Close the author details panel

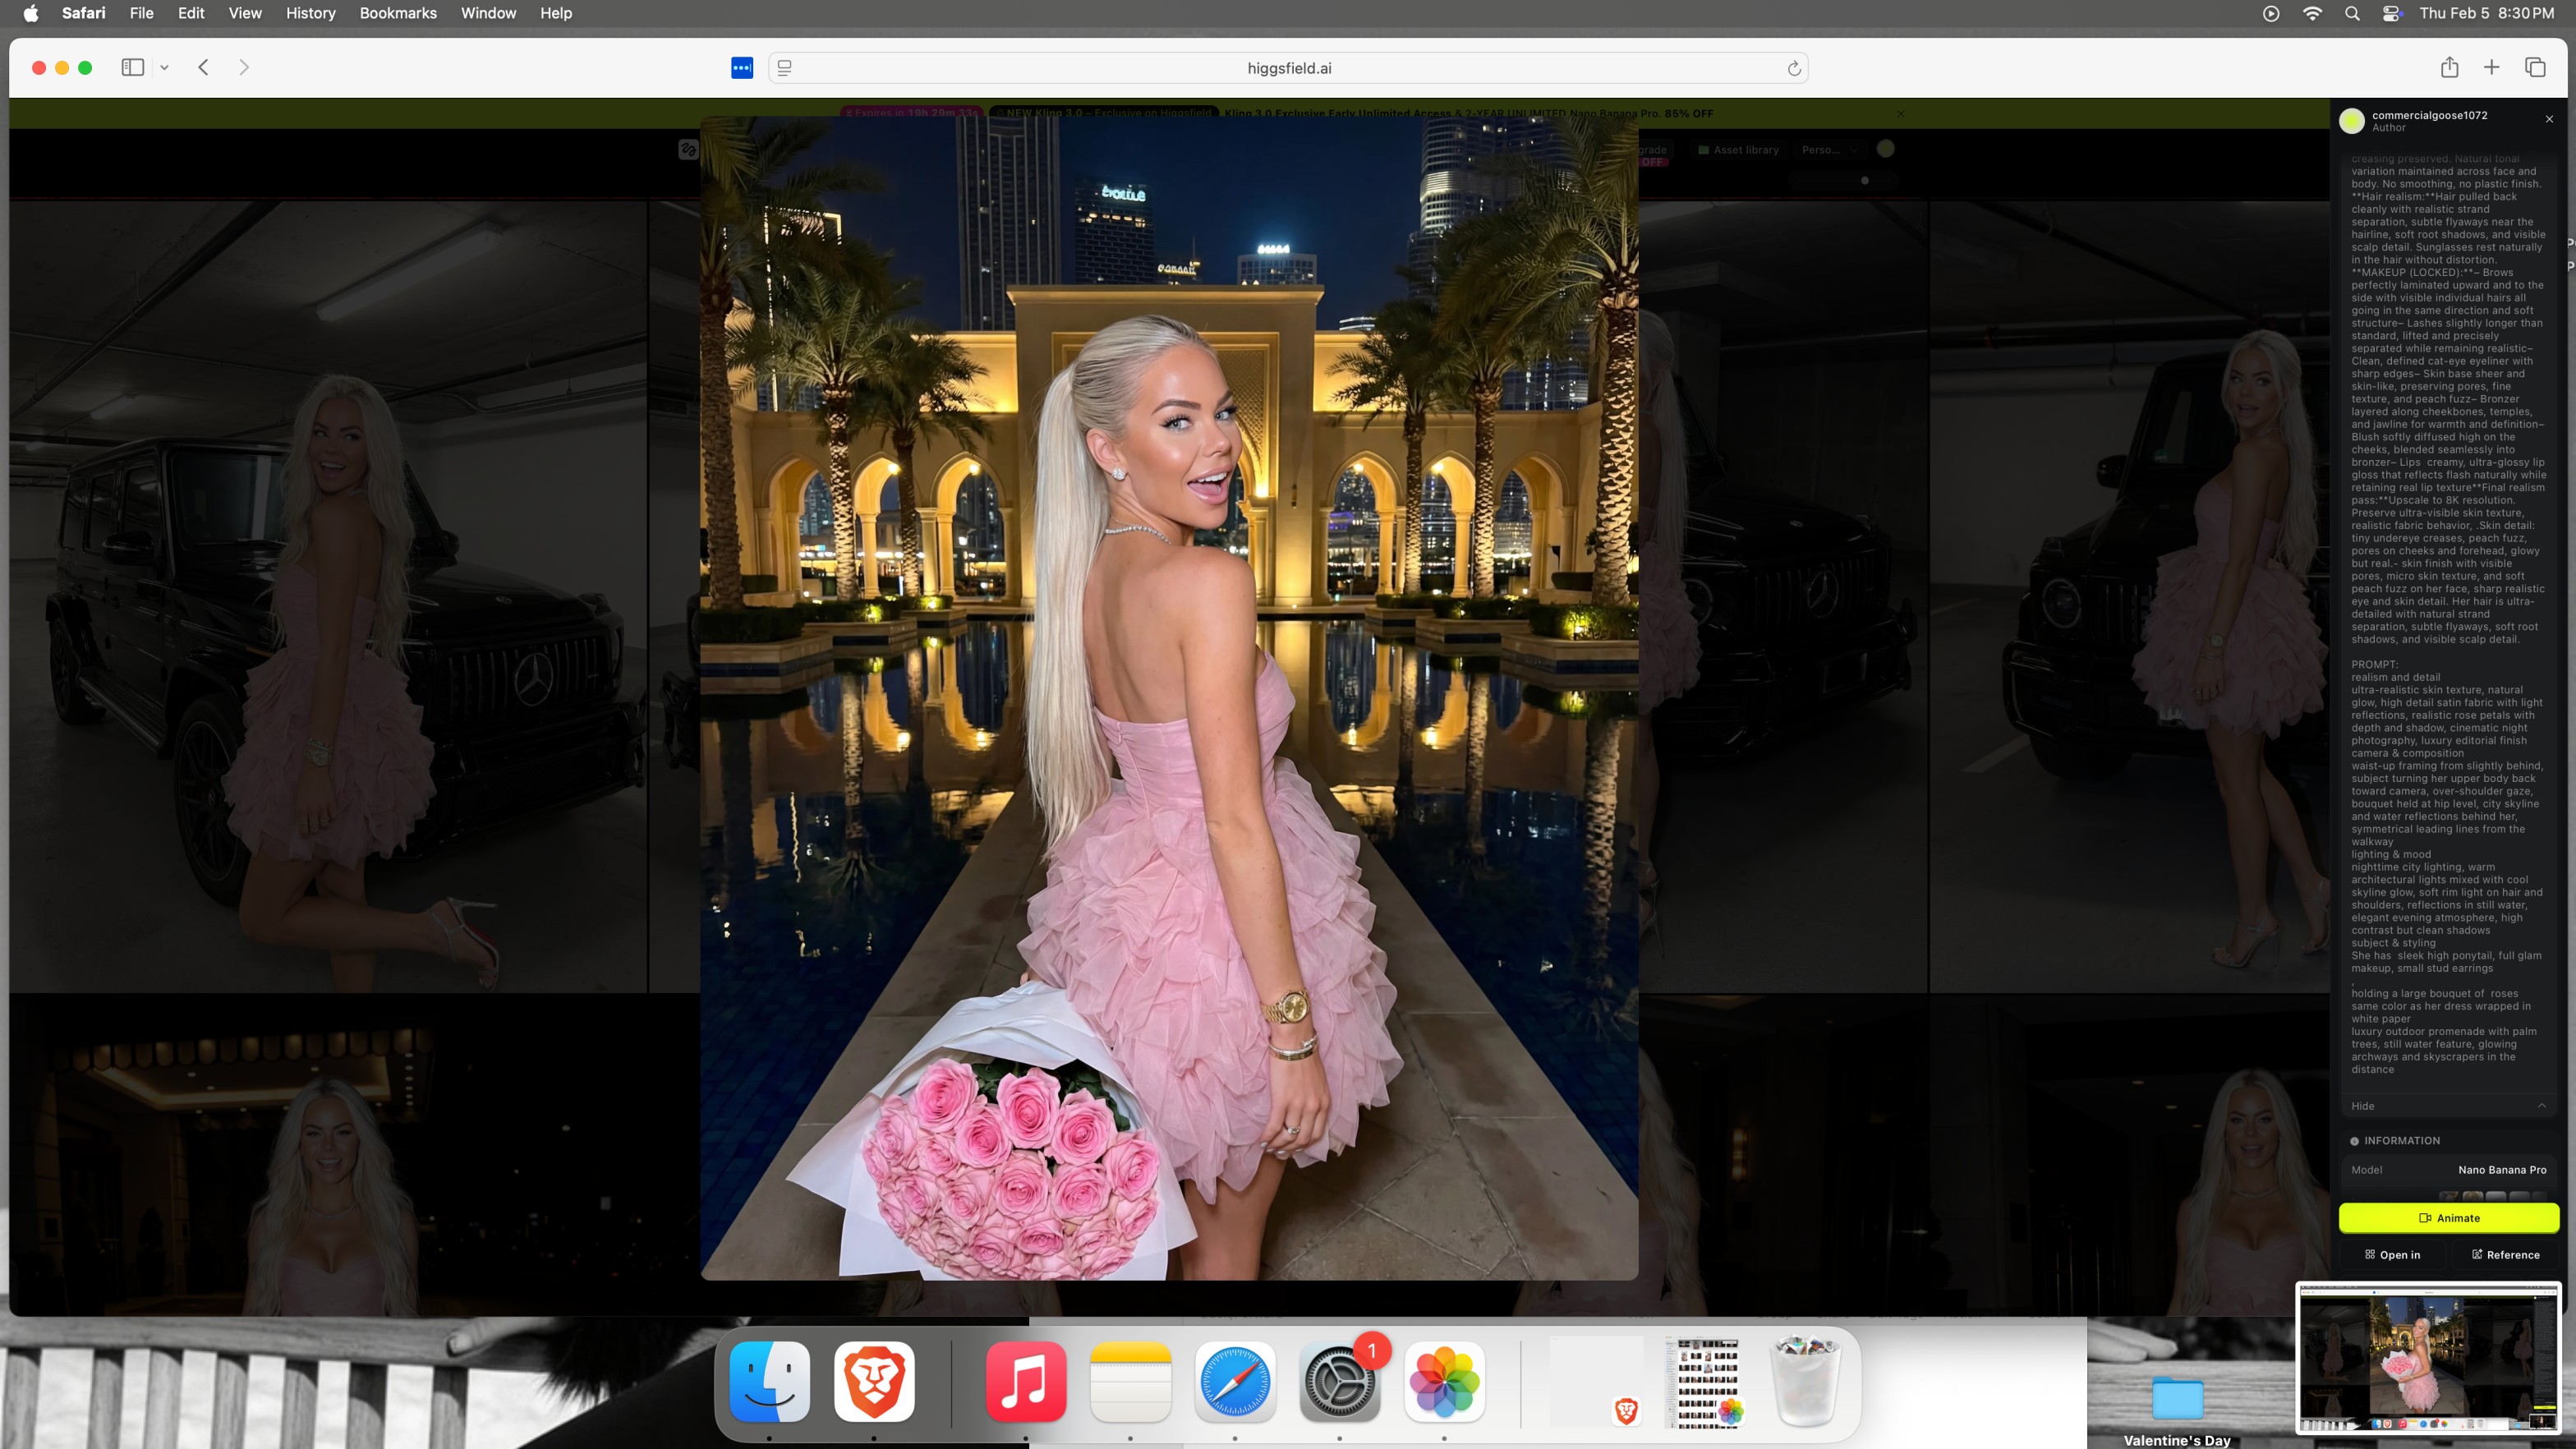click(2549, 119)
